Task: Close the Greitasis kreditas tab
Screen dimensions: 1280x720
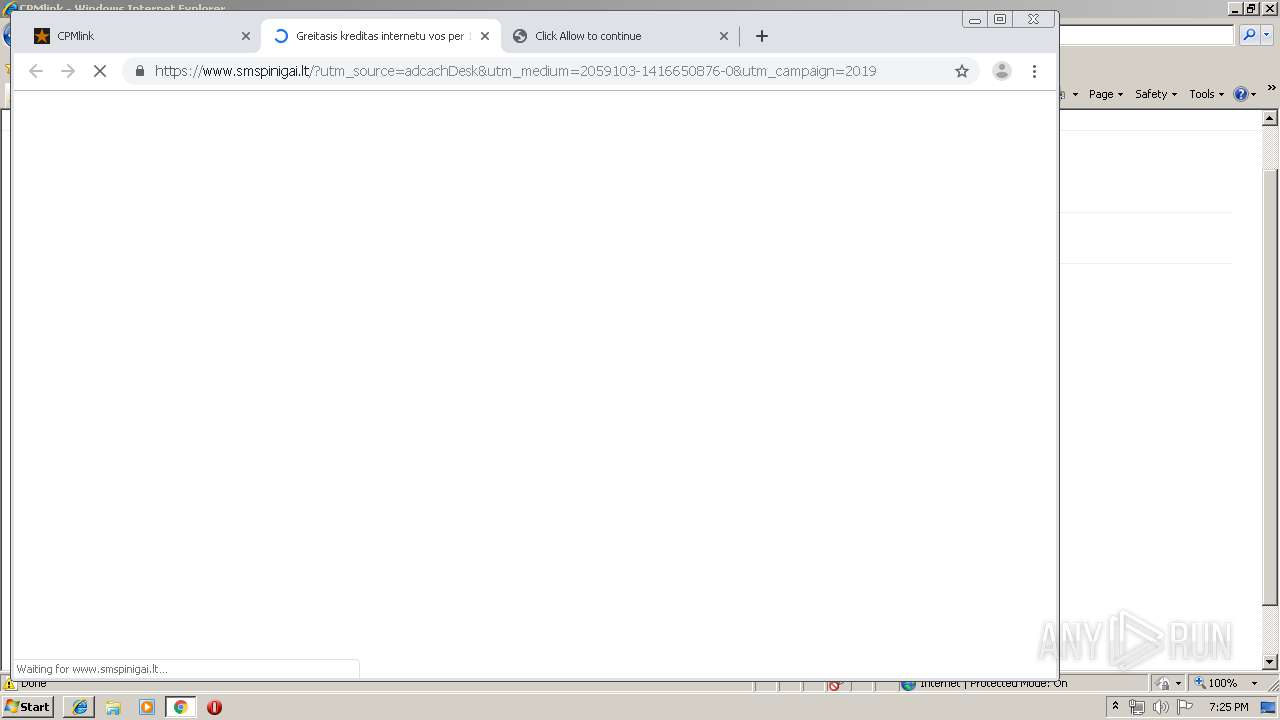Action: point(485,36)
